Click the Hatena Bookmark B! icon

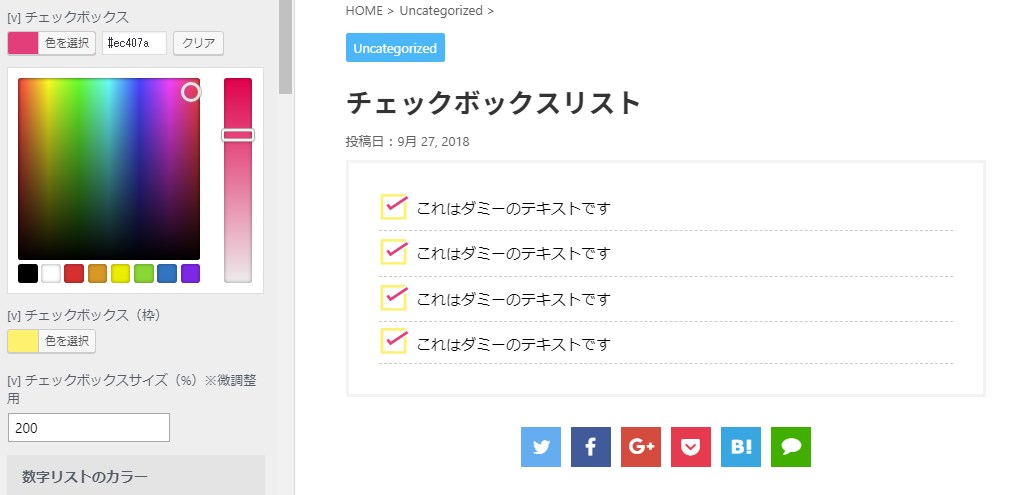tap(741, 447)
